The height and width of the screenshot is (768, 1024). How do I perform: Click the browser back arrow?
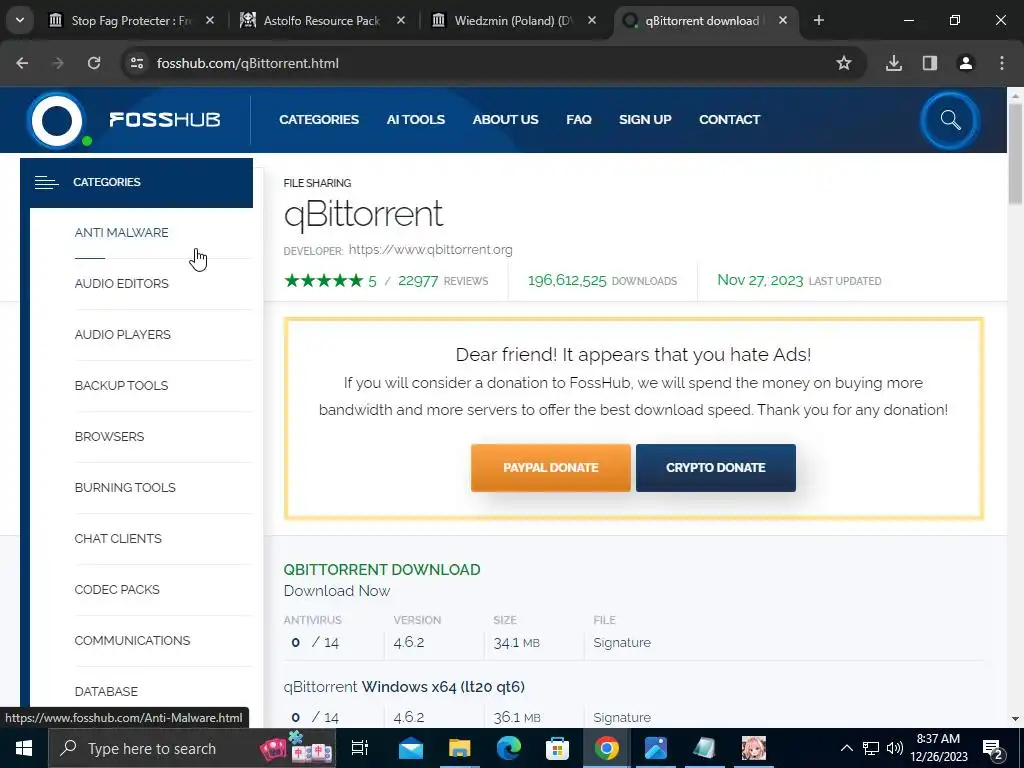[x=22, y=63]
